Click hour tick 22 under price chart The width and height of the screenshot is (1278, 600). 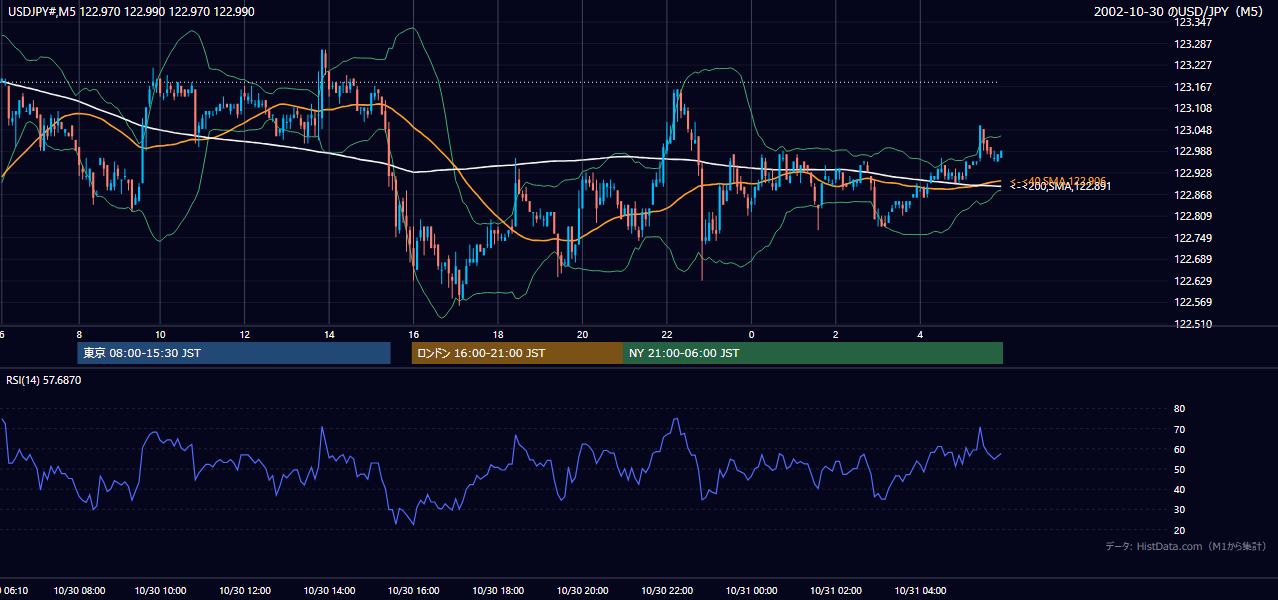(666, 335)
